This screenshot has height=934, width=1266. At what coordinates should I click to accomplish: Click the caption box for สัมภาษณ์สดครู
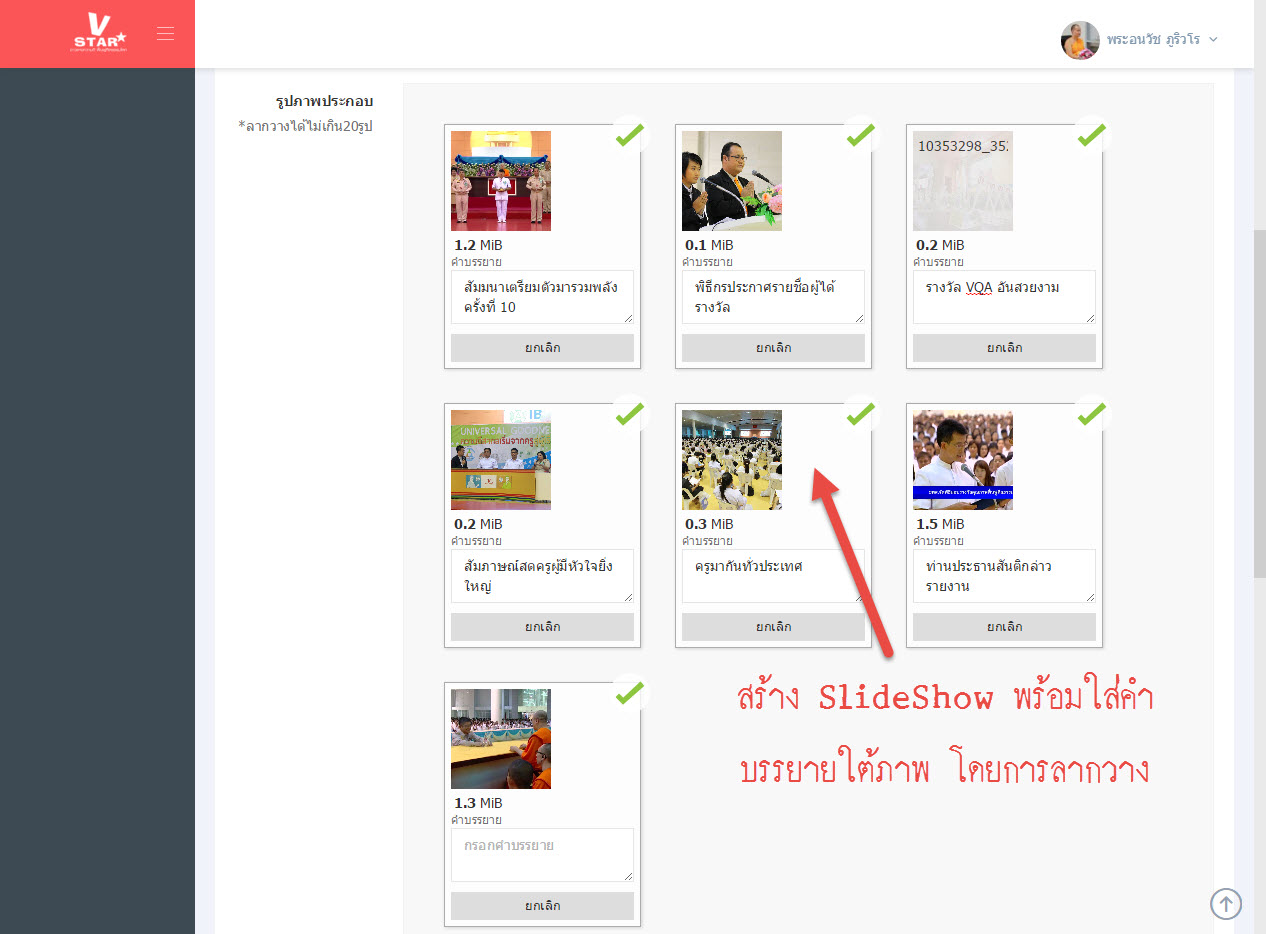coord(542,575)
